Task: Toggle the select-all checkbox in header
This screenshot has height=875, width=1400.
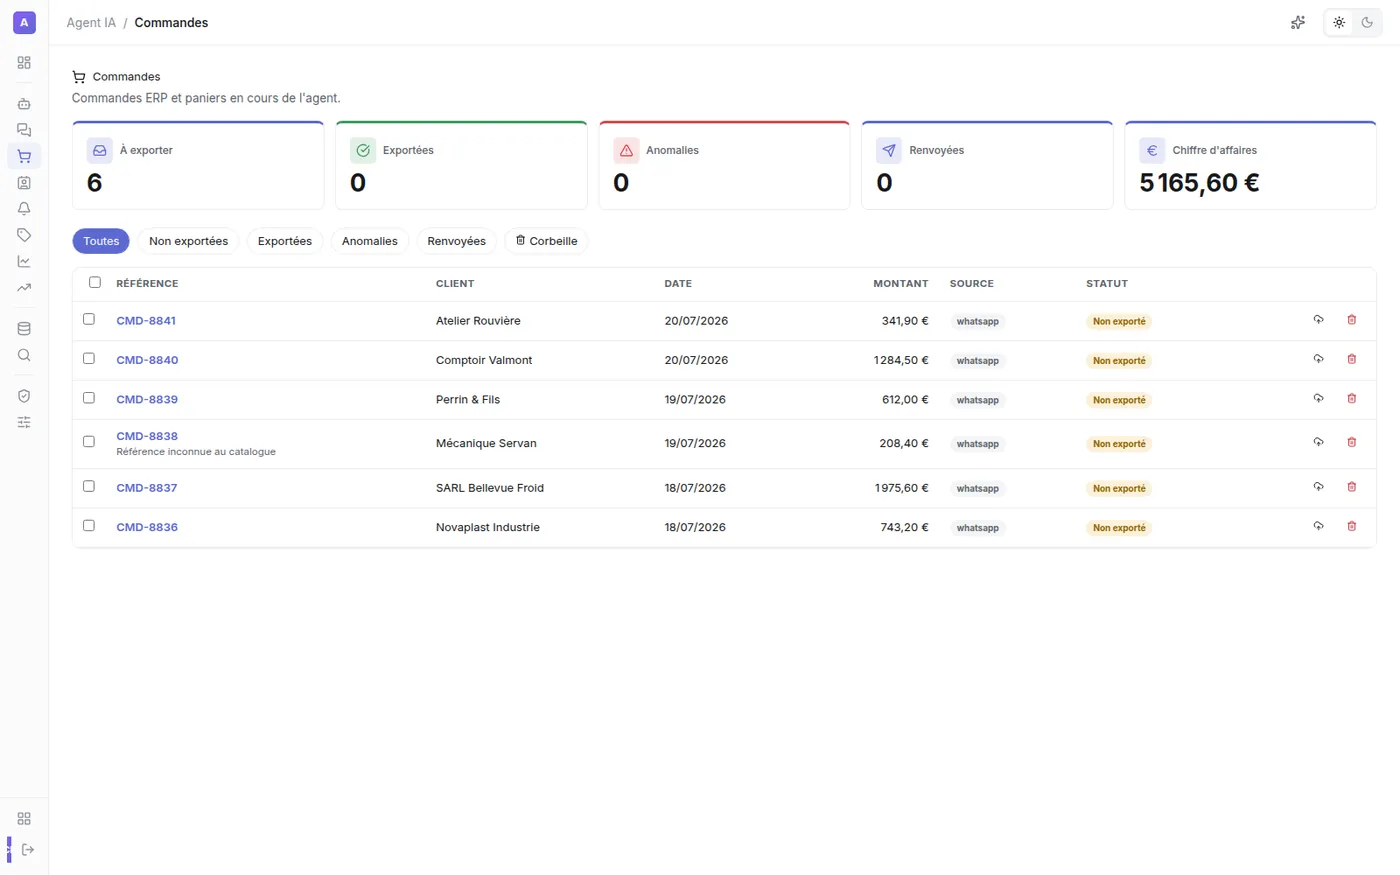Action: 95,282
